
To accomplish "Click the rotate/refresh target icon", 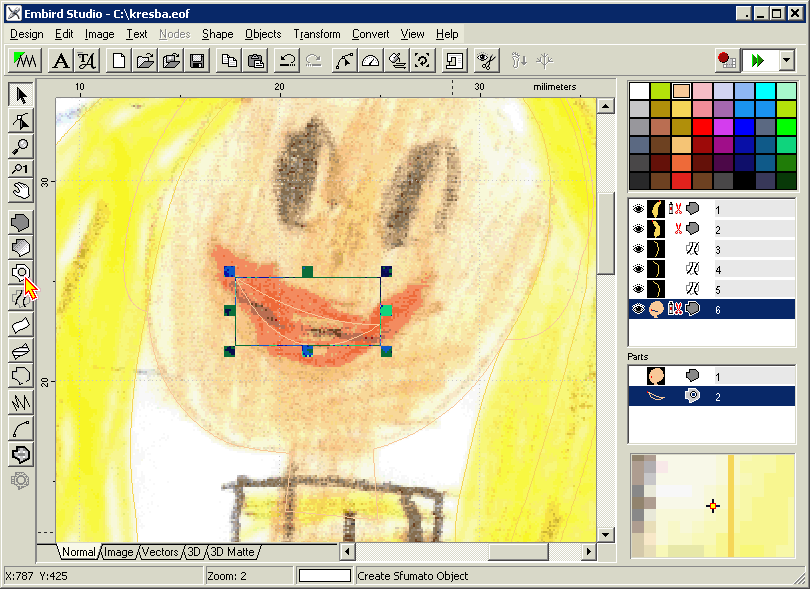I will click(423, 61).
